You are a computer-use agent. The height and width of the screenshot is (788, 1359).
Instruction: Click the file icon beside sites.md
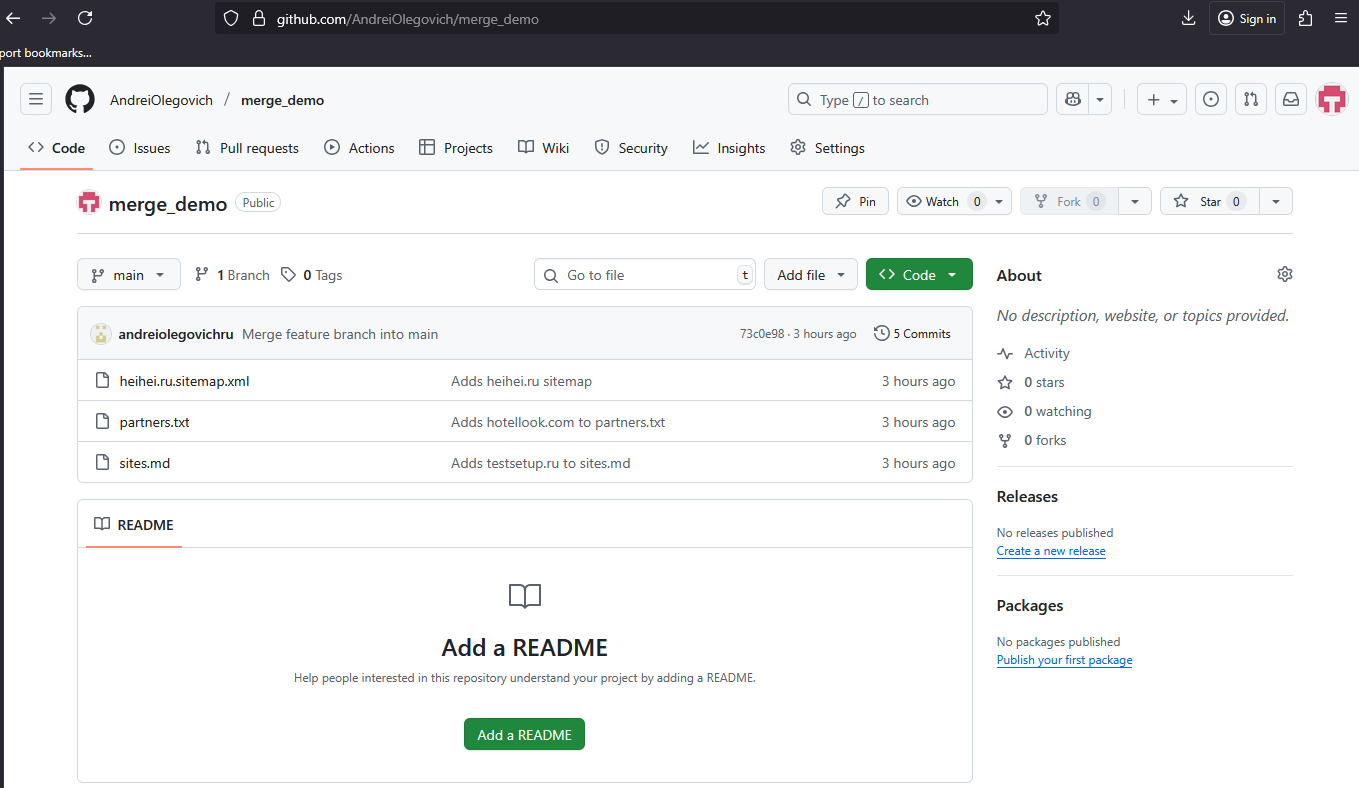(101, 462)
